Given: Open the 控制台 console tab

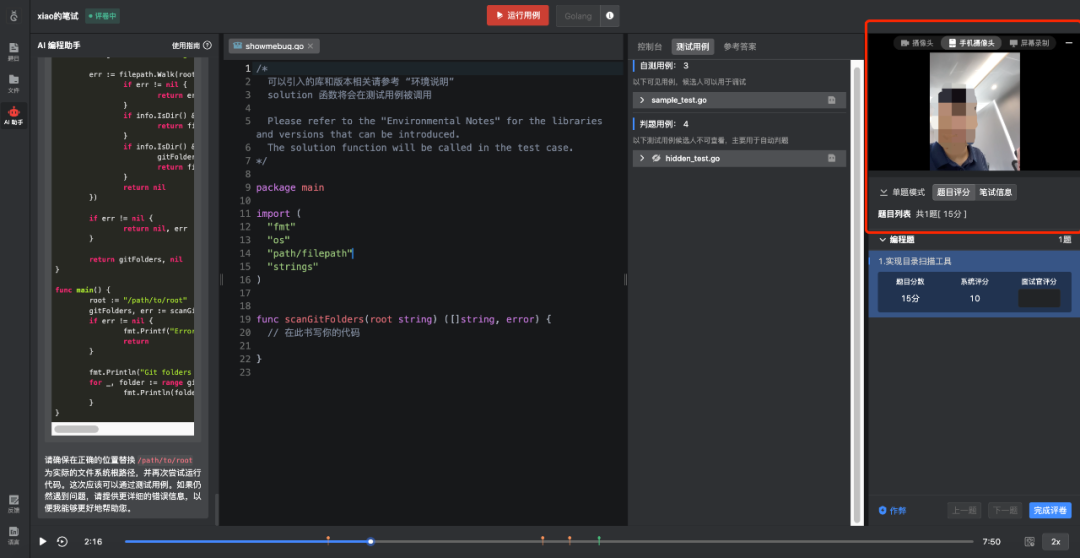Looking at the screenshot, I should 650,47.
